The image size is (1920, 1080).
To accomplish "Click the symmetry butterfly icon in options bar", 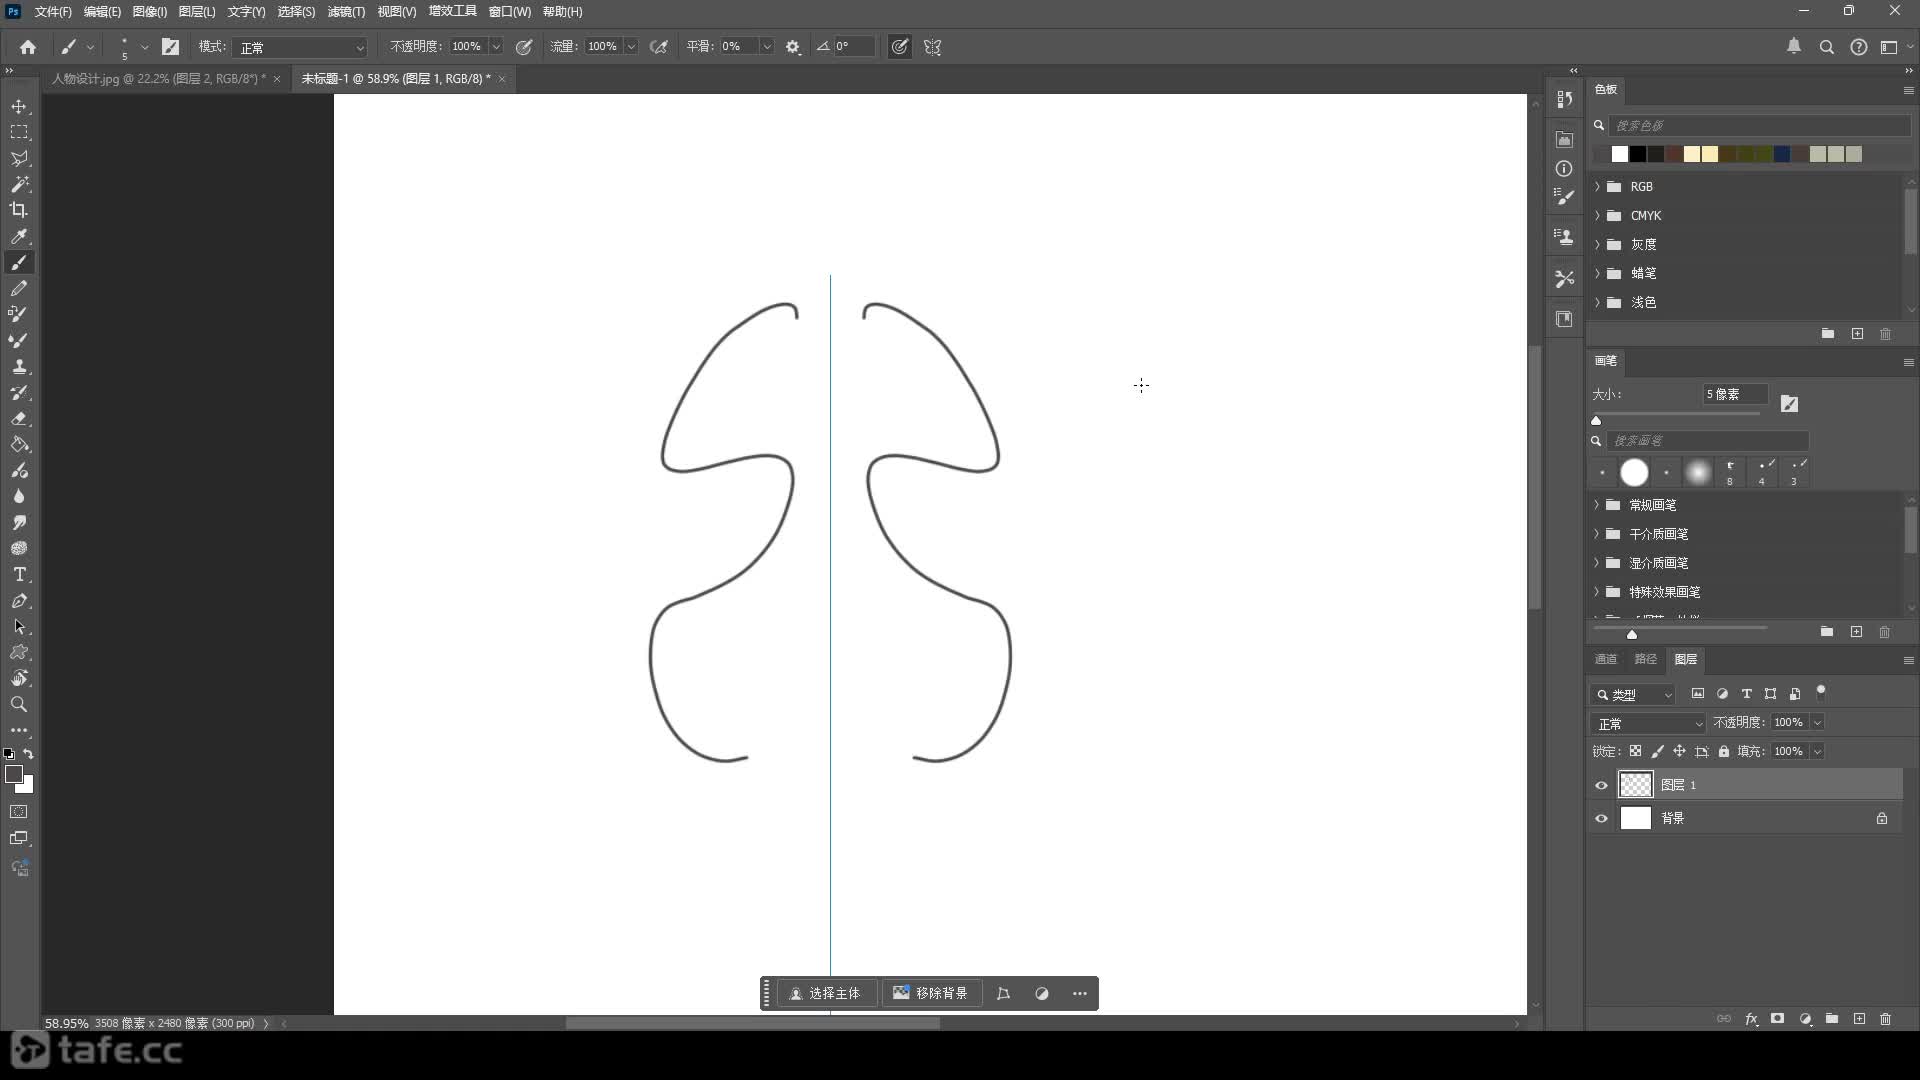I will pos(932,47).
